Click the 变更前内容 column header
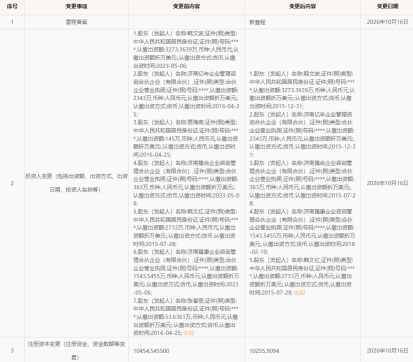 186,6
